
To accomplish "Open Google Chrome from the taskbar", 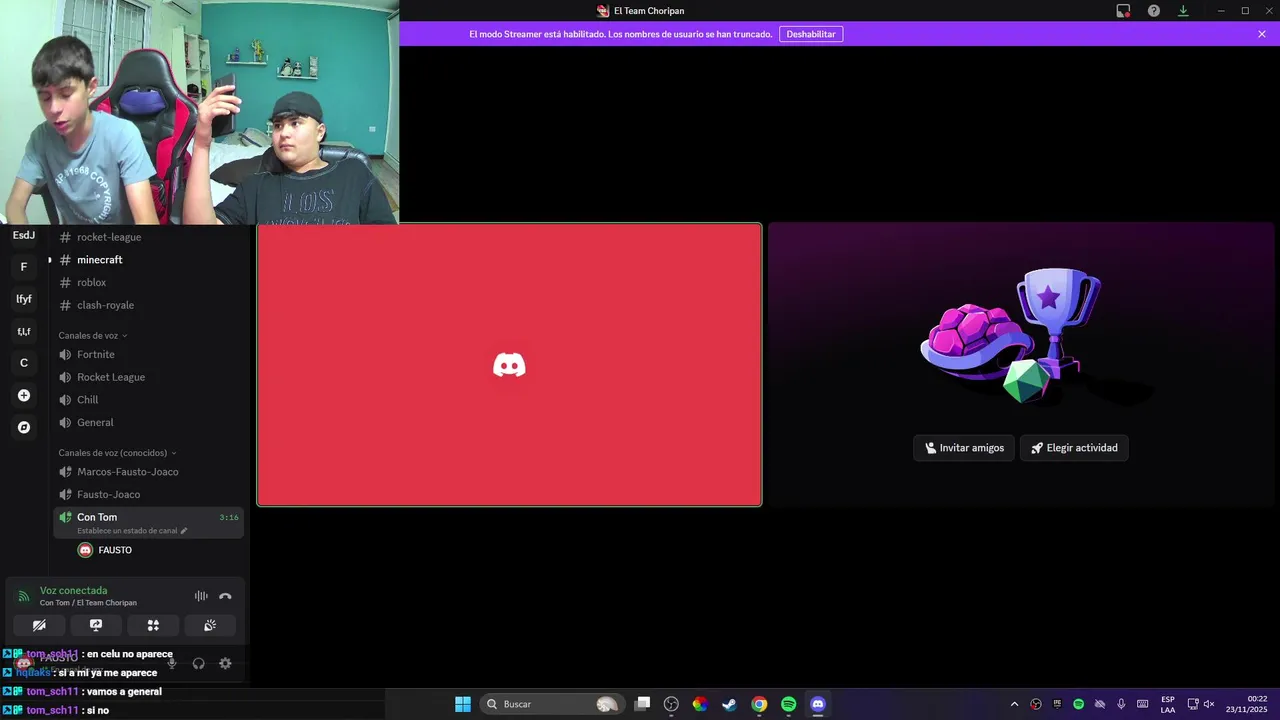I will point(759,704).
